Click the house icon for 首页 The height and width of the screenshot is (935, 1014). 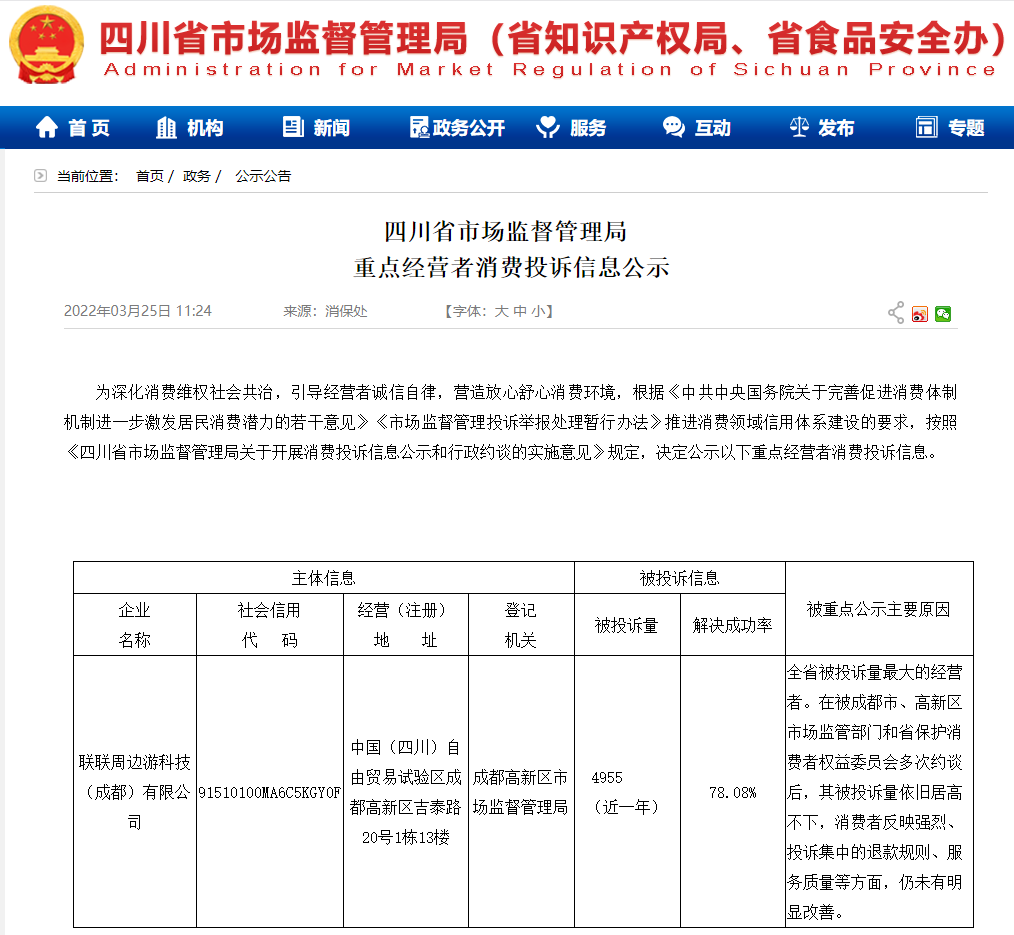(47, 128)
